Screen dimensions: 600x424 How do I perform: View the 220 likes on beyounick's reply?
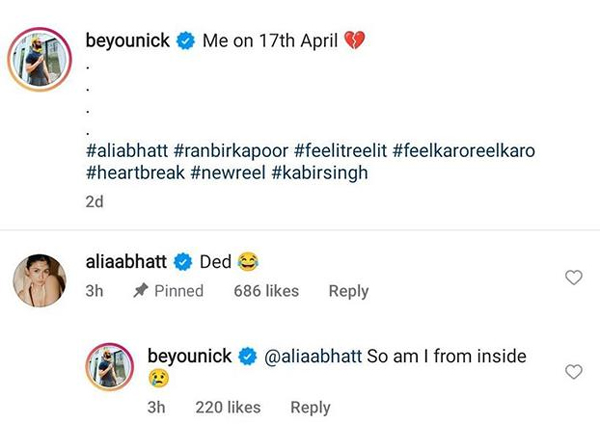(x=226, y=407)
